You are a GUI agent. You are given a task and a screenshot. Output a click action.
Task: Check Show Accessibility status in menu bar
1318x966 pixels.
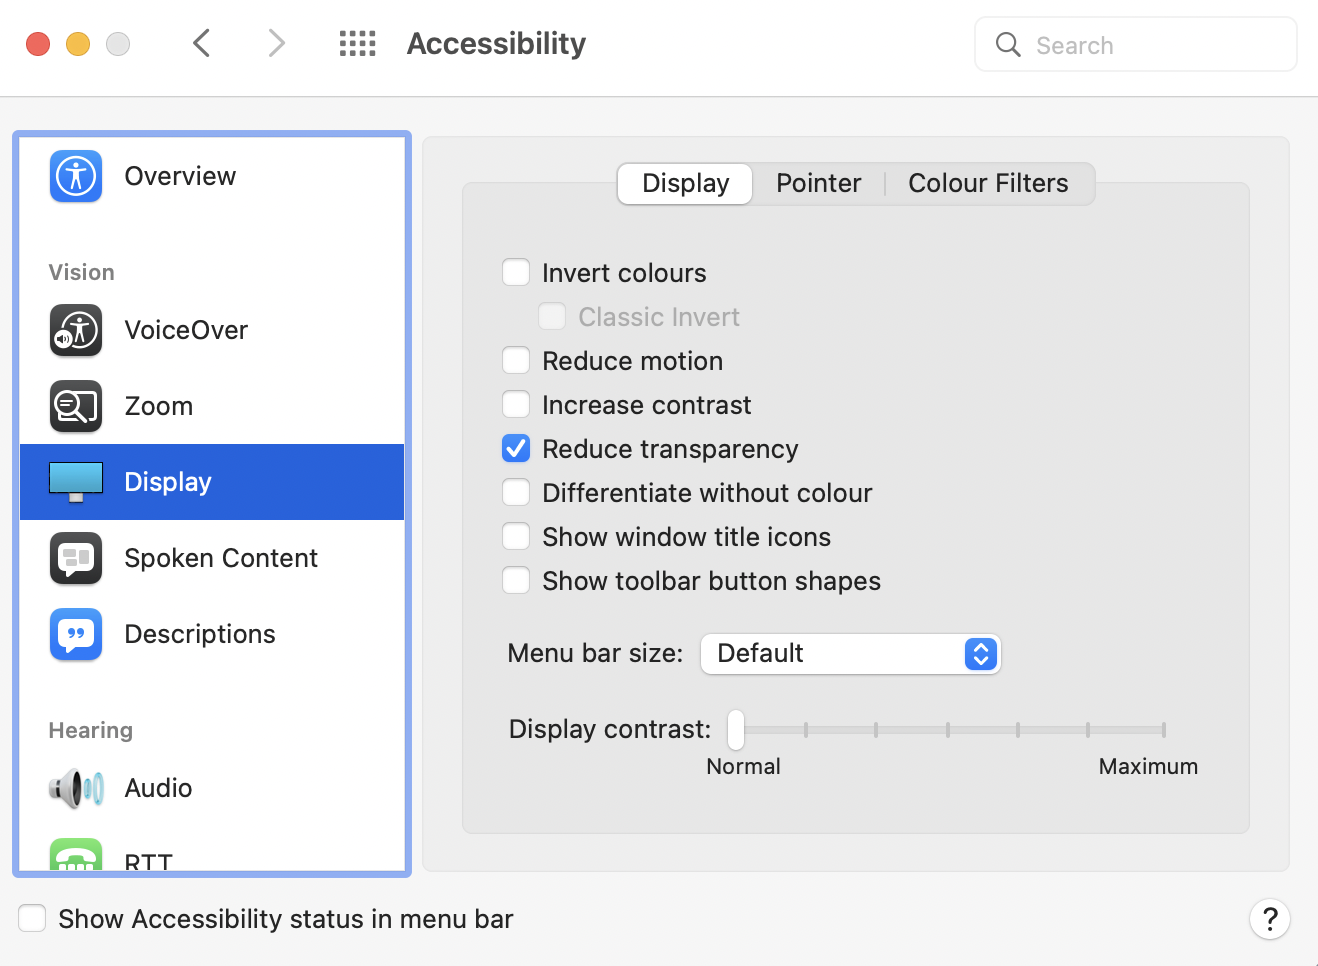coord(33,918)
